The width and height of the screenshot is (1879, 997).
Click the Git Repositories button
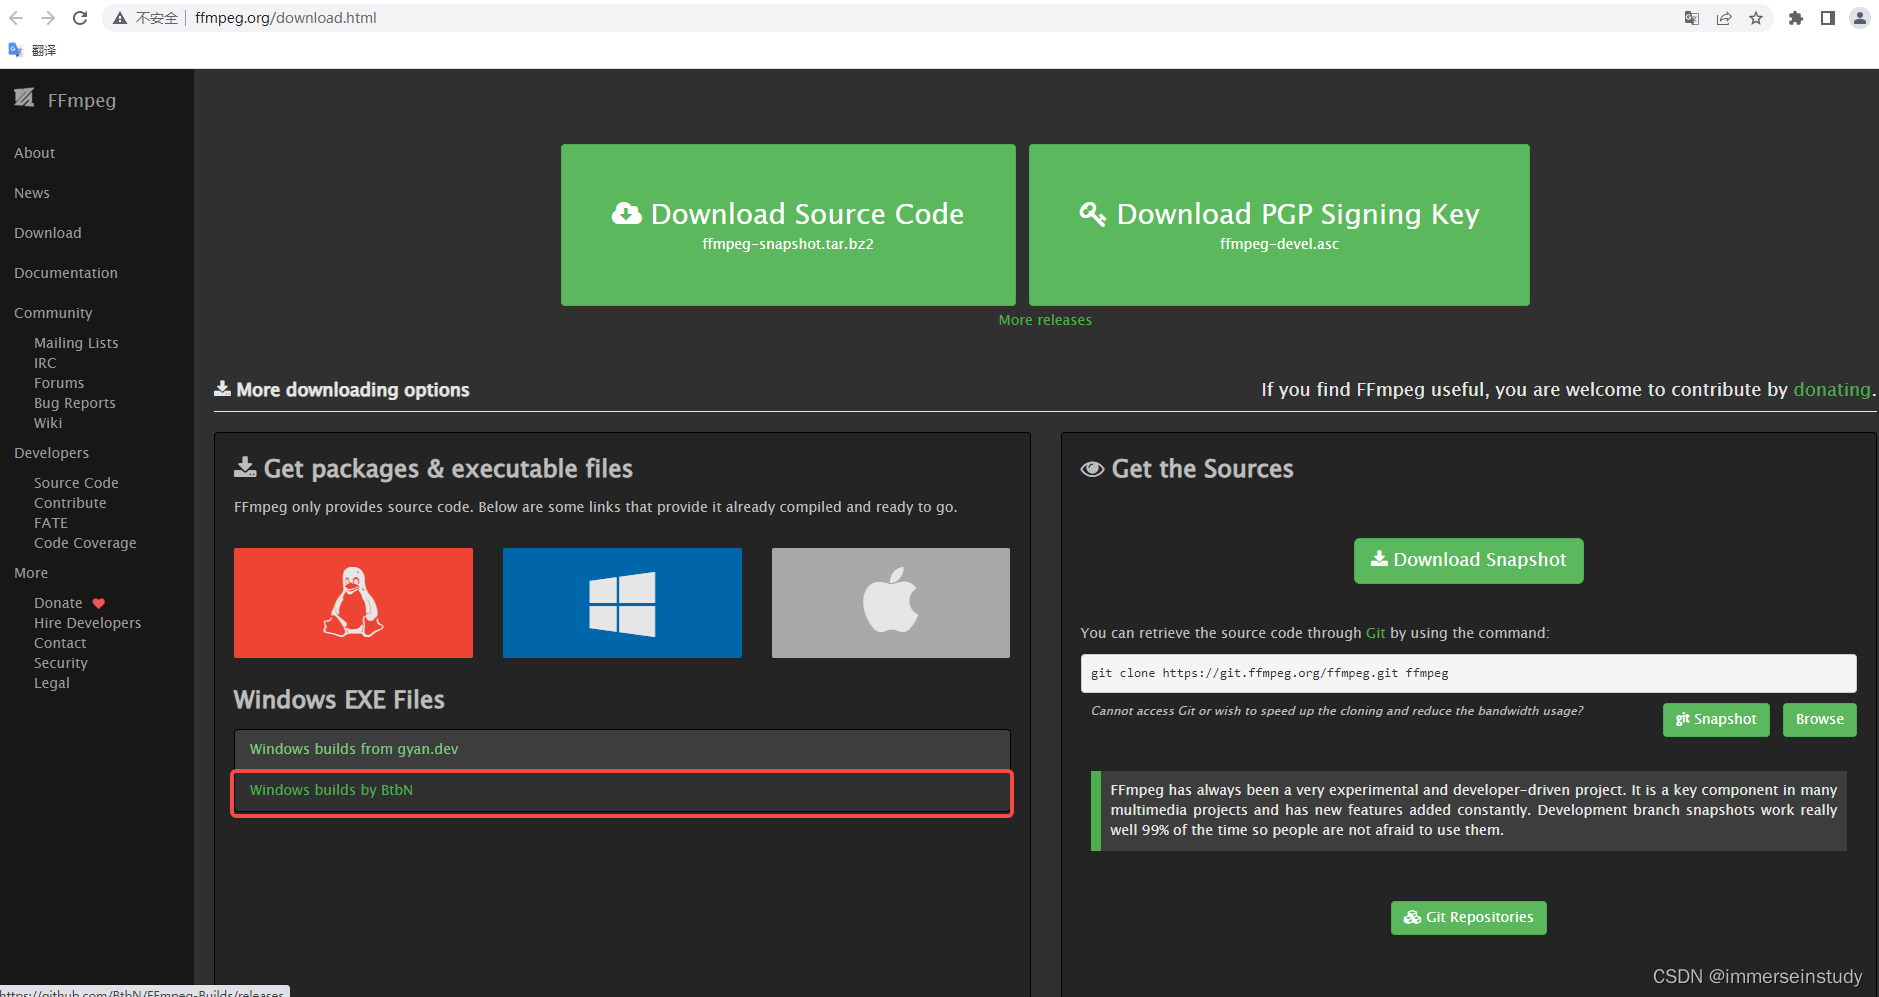(1469, 918)
